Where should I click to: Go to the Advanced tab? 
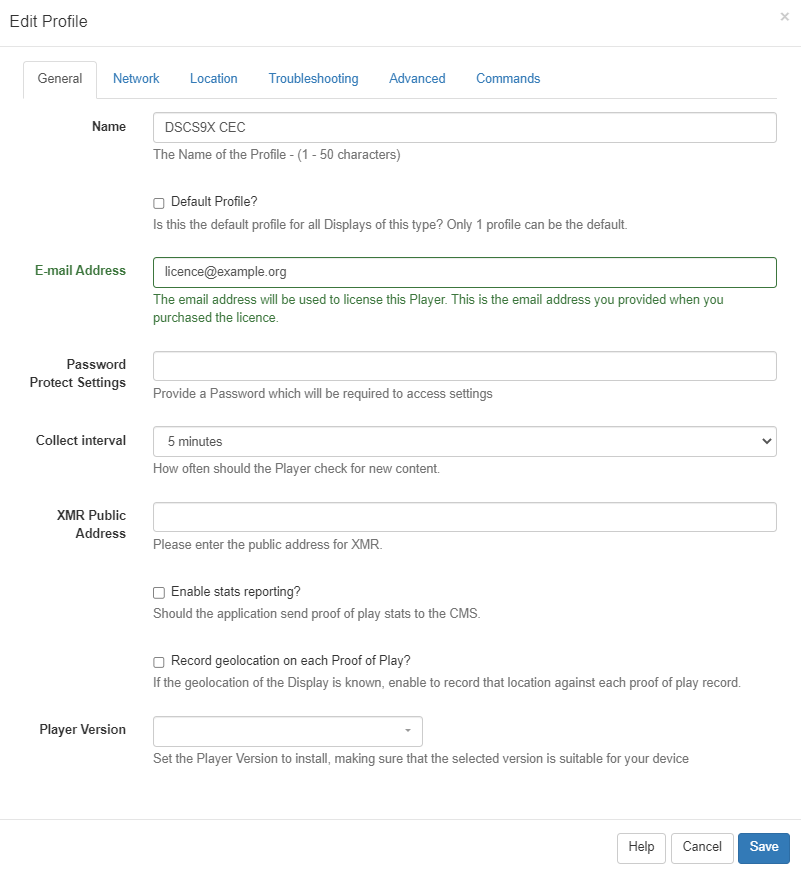tap(417, 79)
